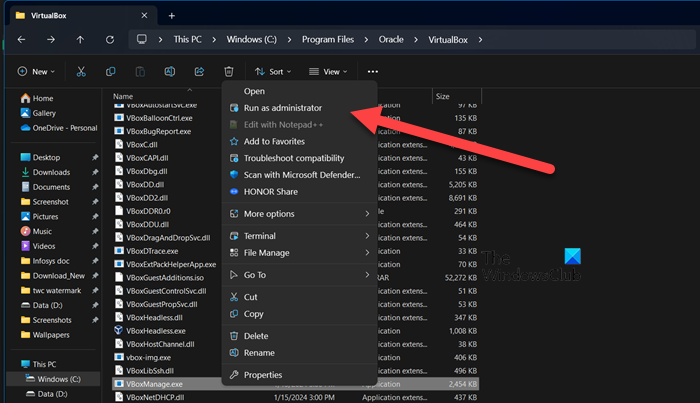Screen dimensions: 700x403
Task: Open the Sort dropdown
Action: point(273,72)
